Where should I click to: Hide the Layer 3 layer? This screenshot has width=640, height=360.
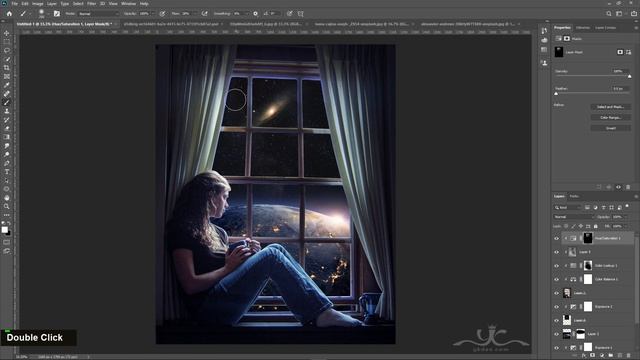click(x=556, y=252)
